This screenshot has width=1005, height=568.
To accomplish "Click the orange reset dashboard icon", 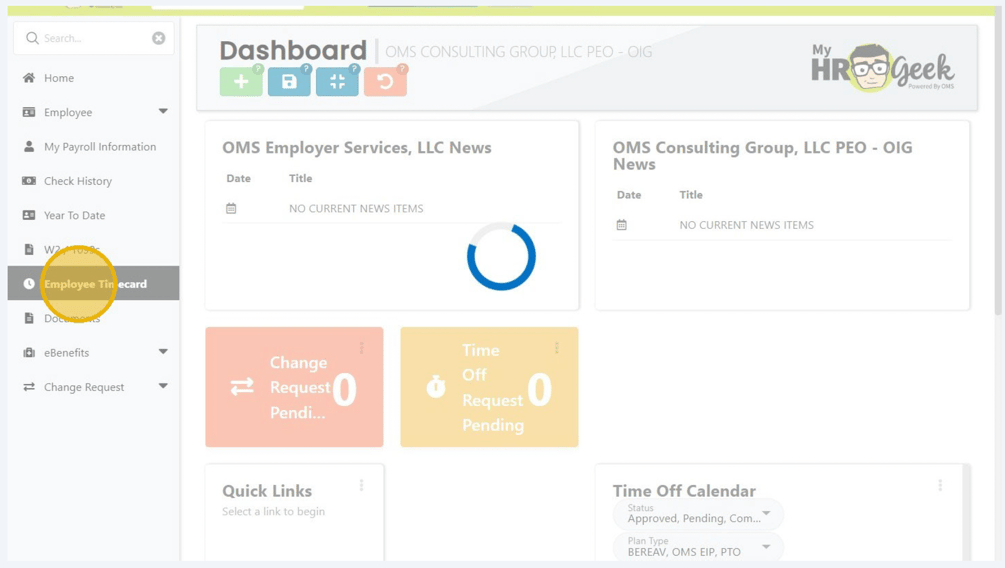I will [385, 81].
